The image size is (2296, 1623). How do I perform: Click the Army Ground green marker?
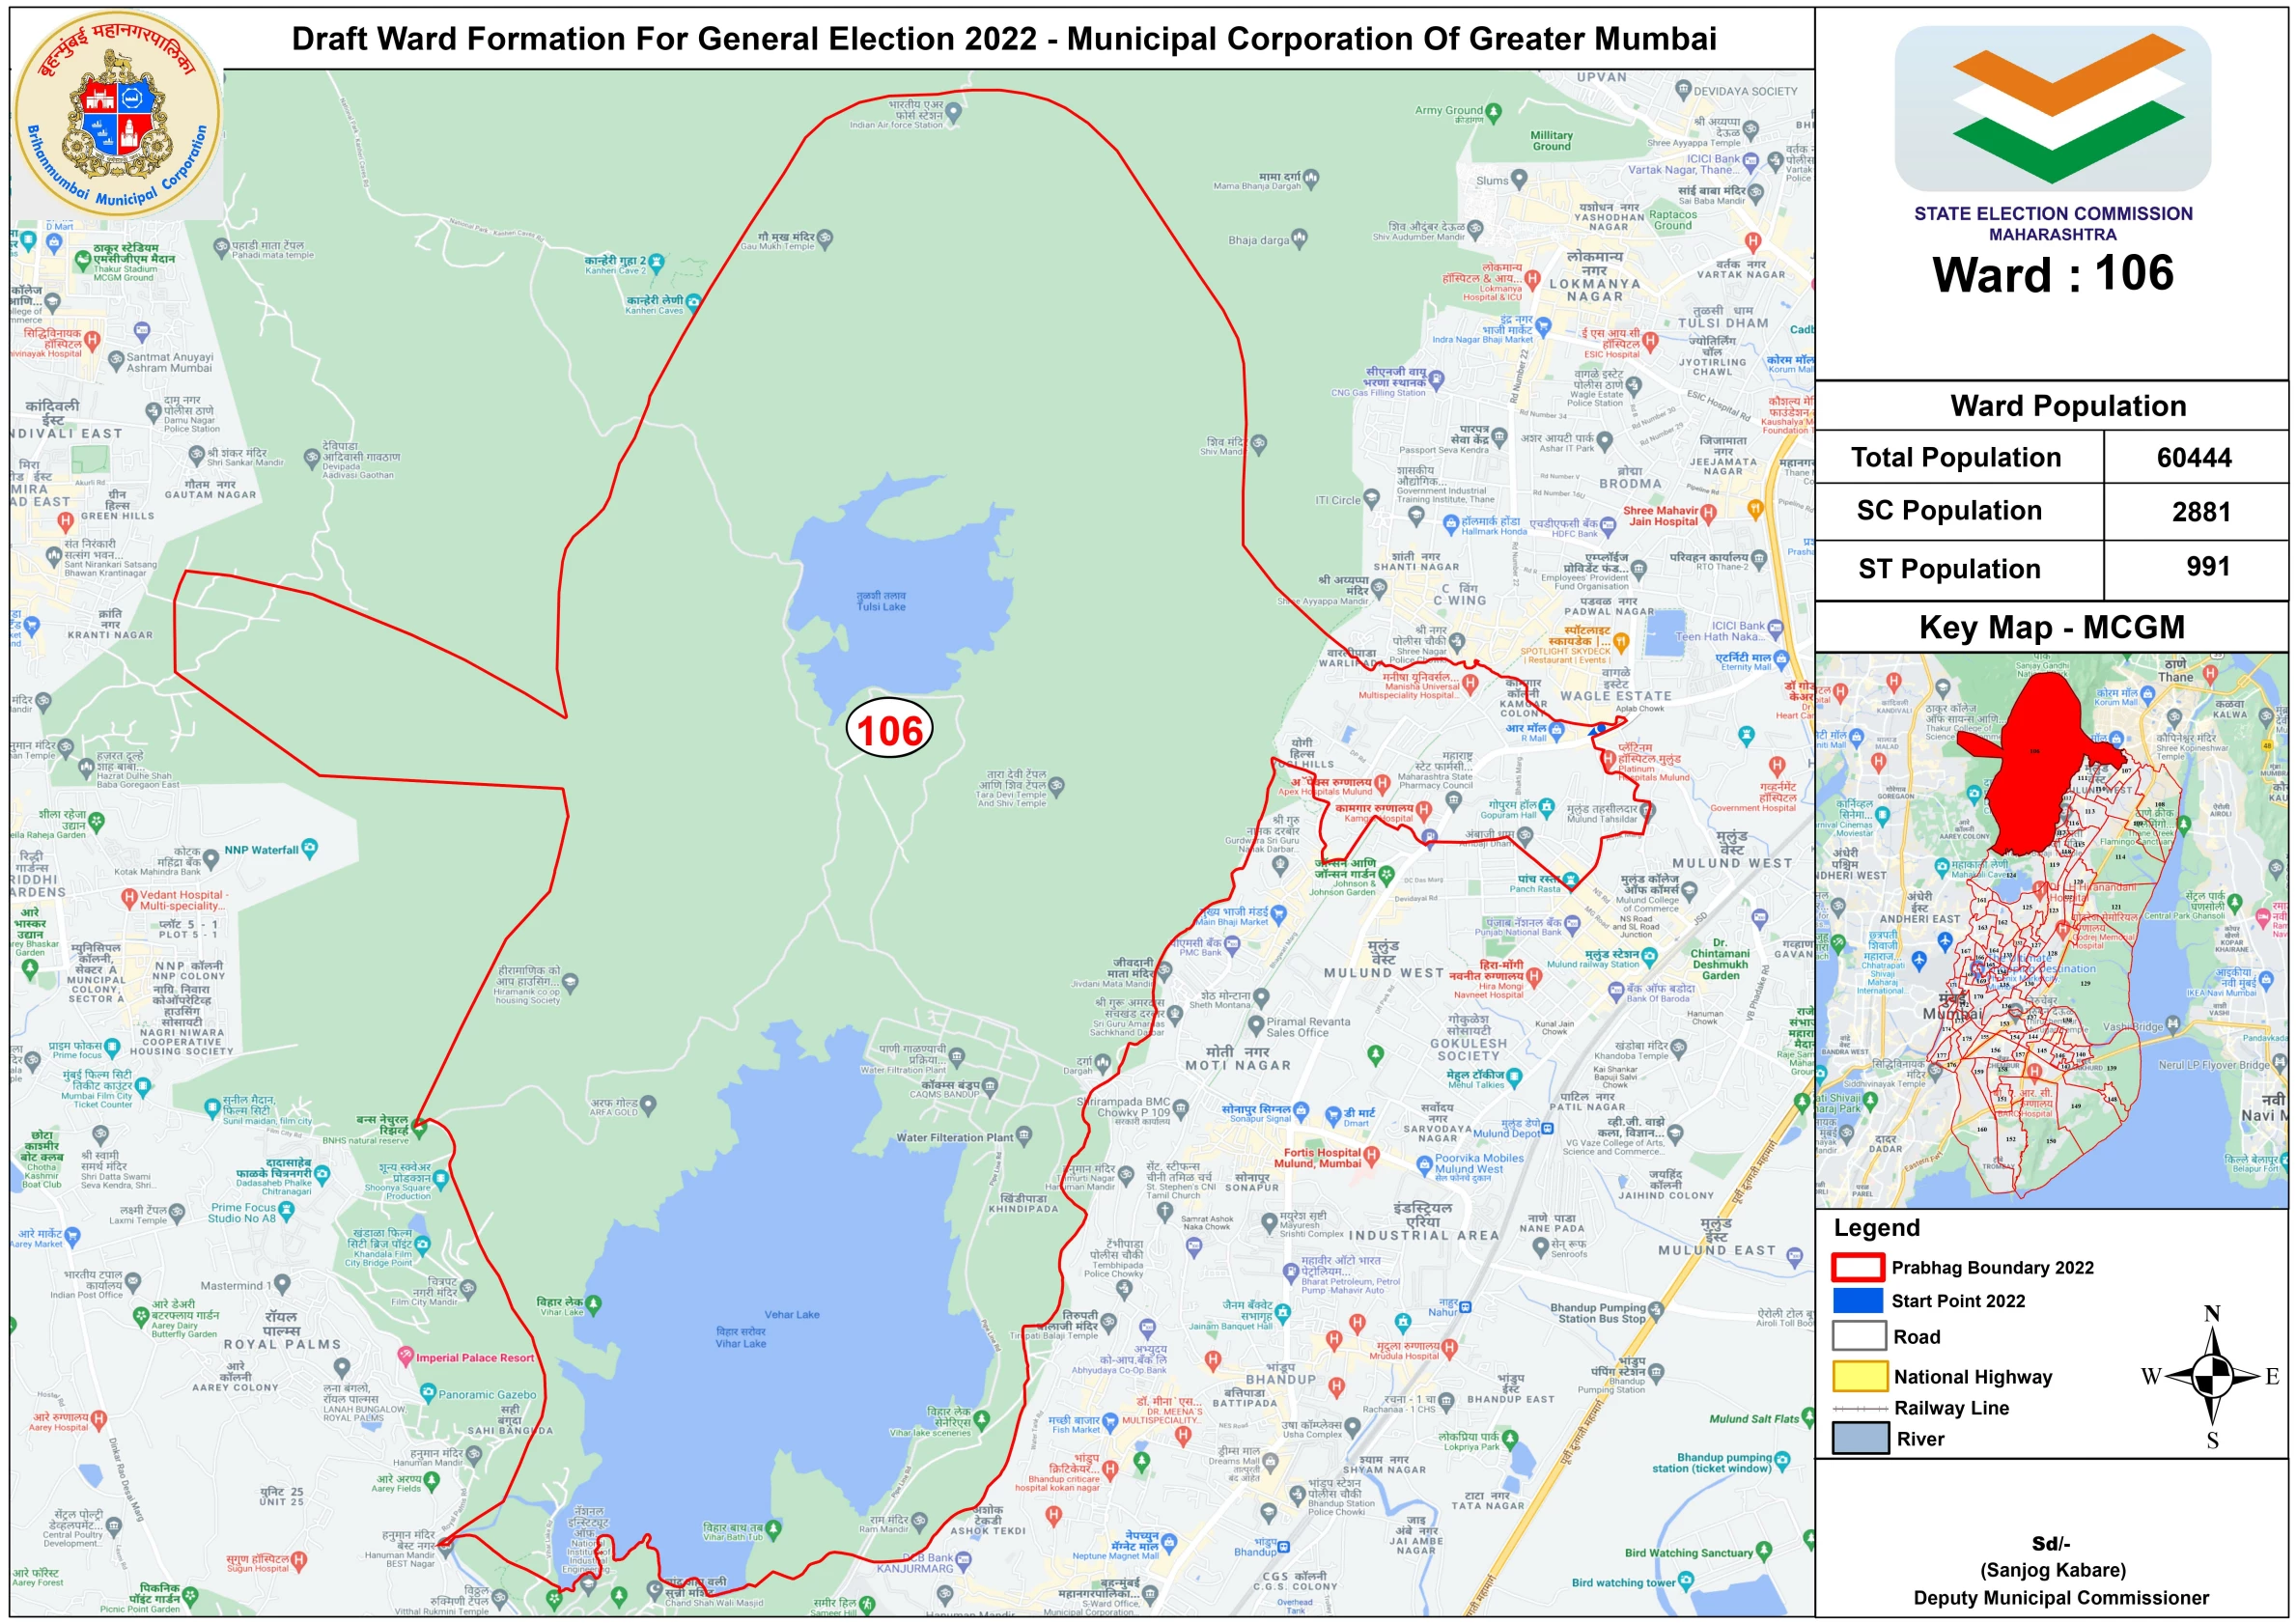(1493, 111)
